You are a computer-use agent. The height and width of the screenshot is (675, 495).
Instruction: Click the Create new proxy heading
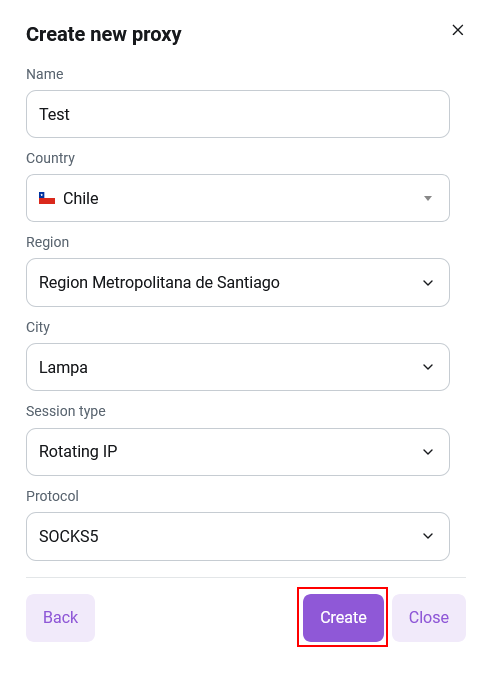tap(104, 34)
